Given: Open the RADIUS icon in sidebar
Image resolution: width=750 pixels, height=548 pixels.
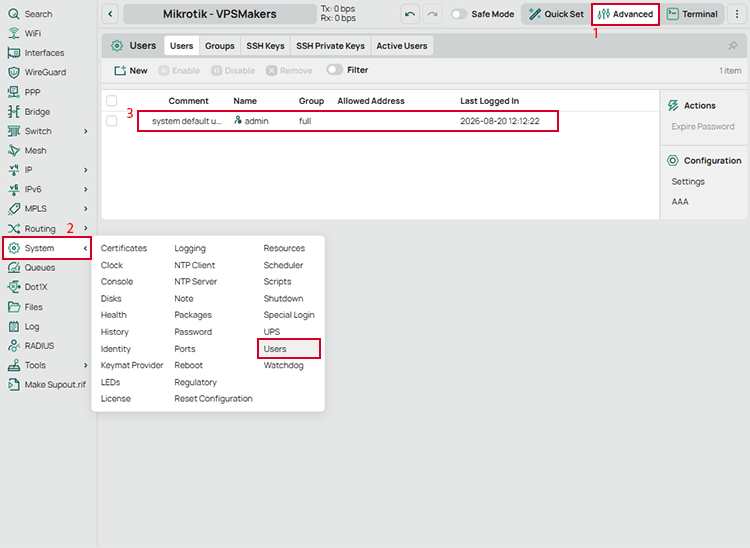Looking at the screenshot, I should (x=14, y=346).
